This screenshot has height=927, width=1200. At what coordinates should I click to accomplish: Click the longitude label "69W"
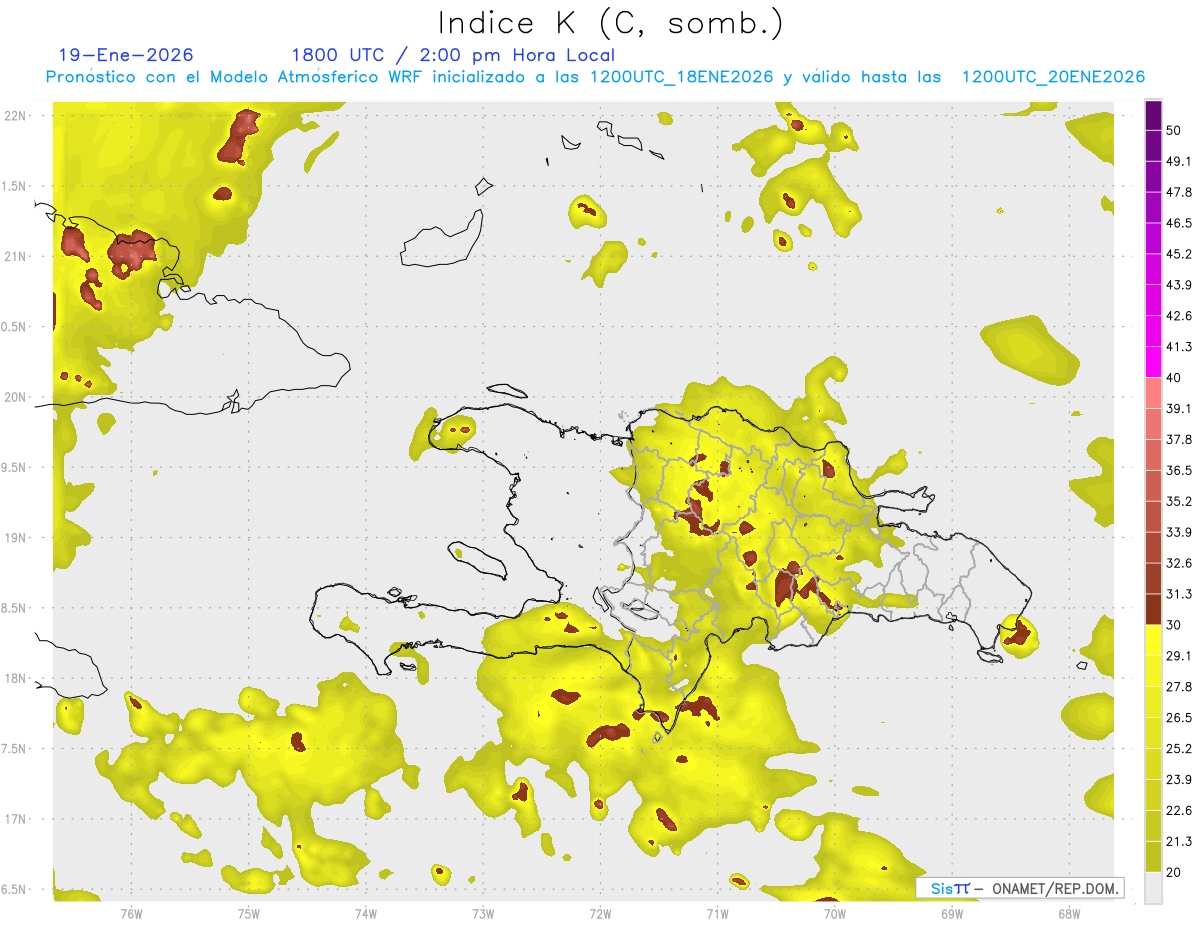pos(952,913)
